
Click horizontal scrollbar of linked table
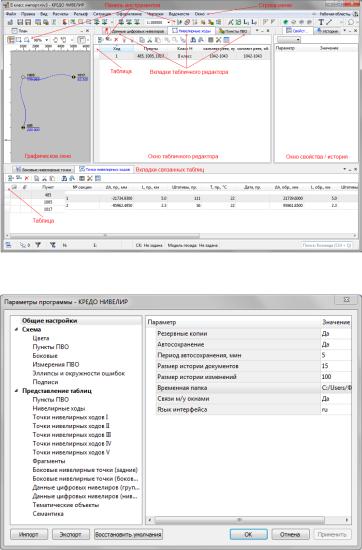[105, 235]
